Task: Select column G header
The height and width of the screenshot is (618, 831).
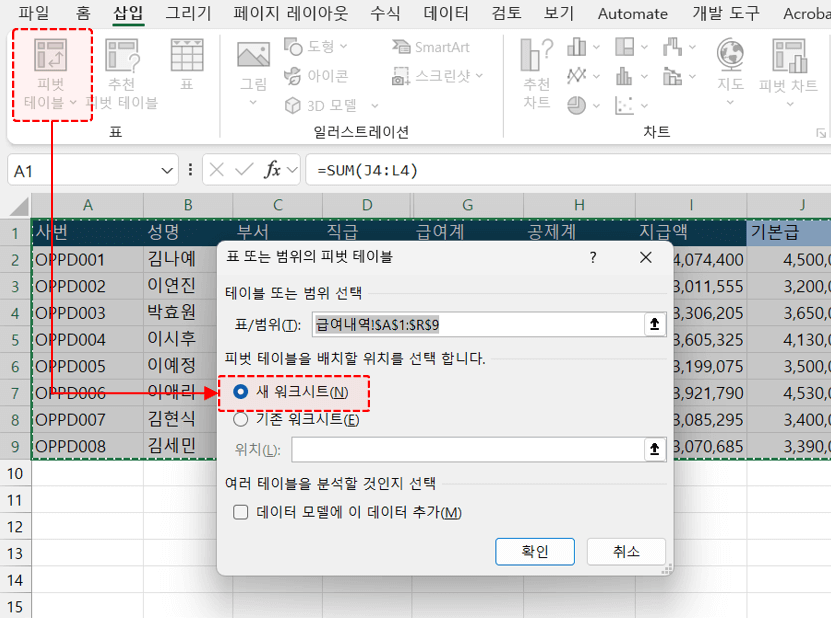Action: click(x=467, y=205)
